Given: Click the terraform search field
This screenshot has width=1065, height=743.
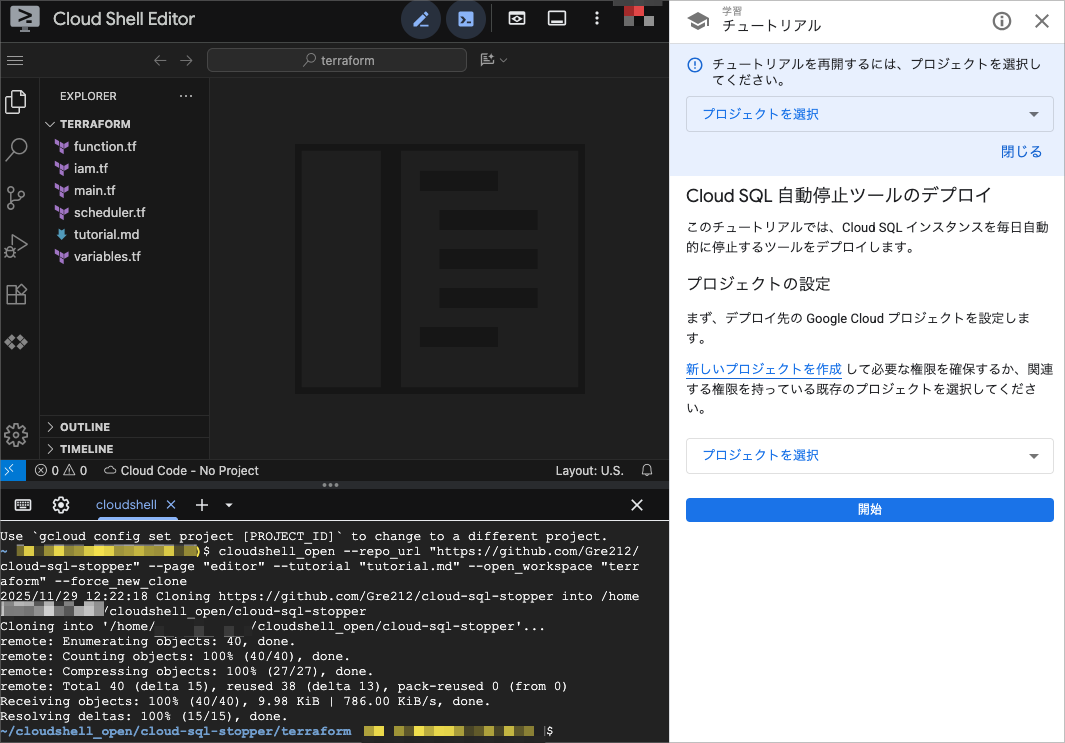Looking at the screenshot, I should tap(337, 60).
